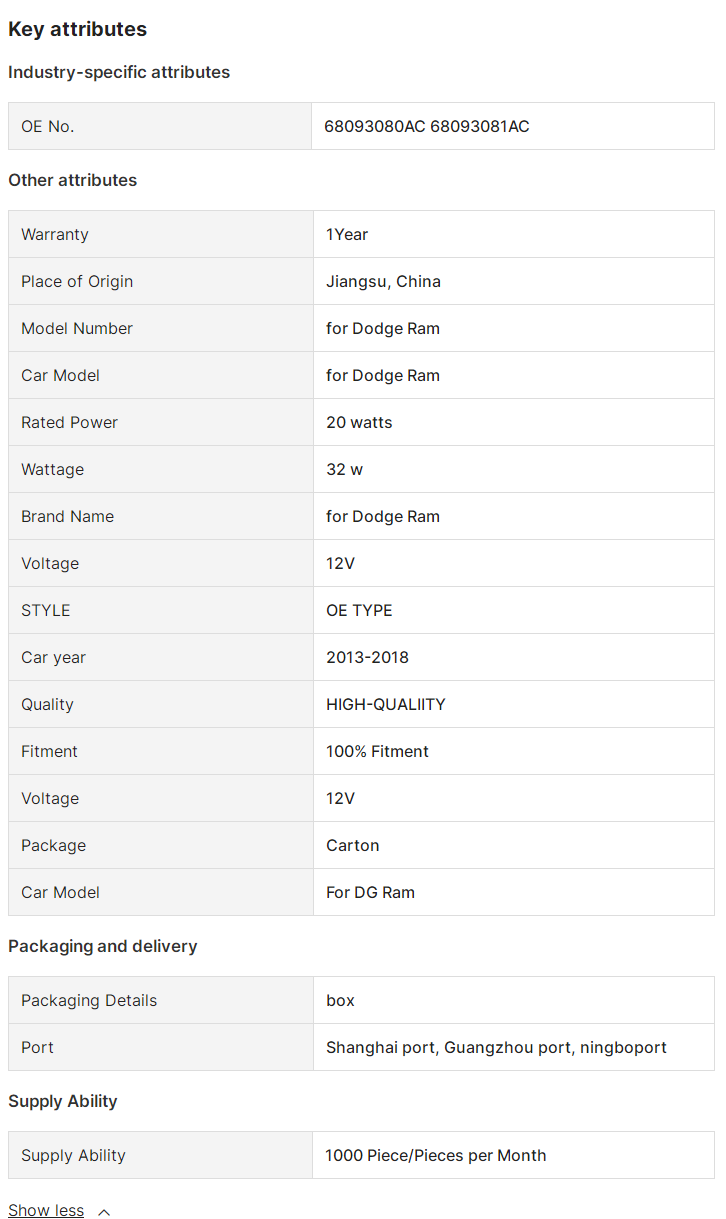Click the Wattage value "32 w"

344,469
